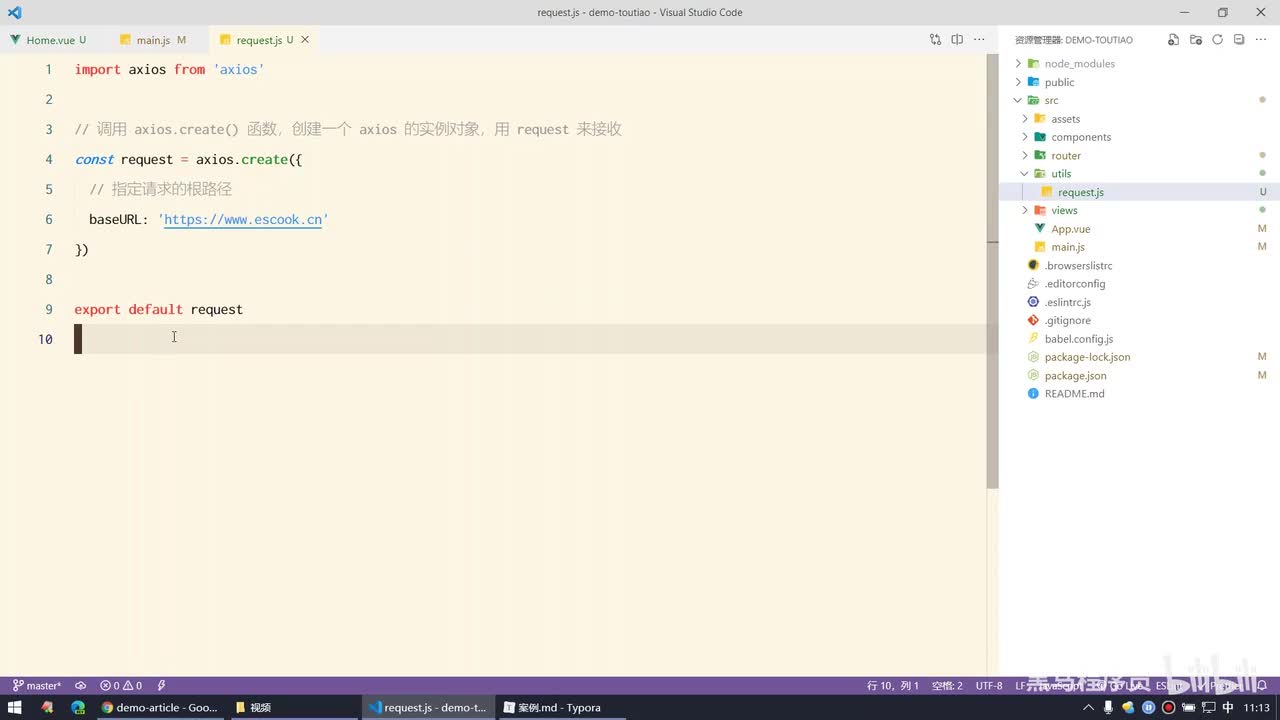The height and width of the screenshot is (720, 1280).
Task: Create a new folder in Explorer
Action: [1195, 40]
